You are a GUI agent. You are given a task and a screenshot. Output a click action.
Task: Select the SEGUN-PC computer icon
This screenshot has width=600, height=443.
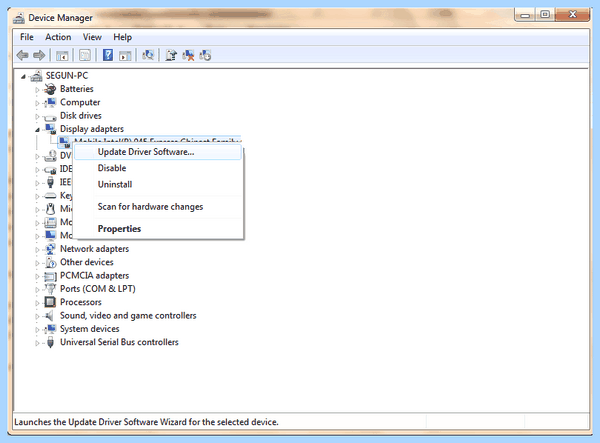tap(36, 76)
